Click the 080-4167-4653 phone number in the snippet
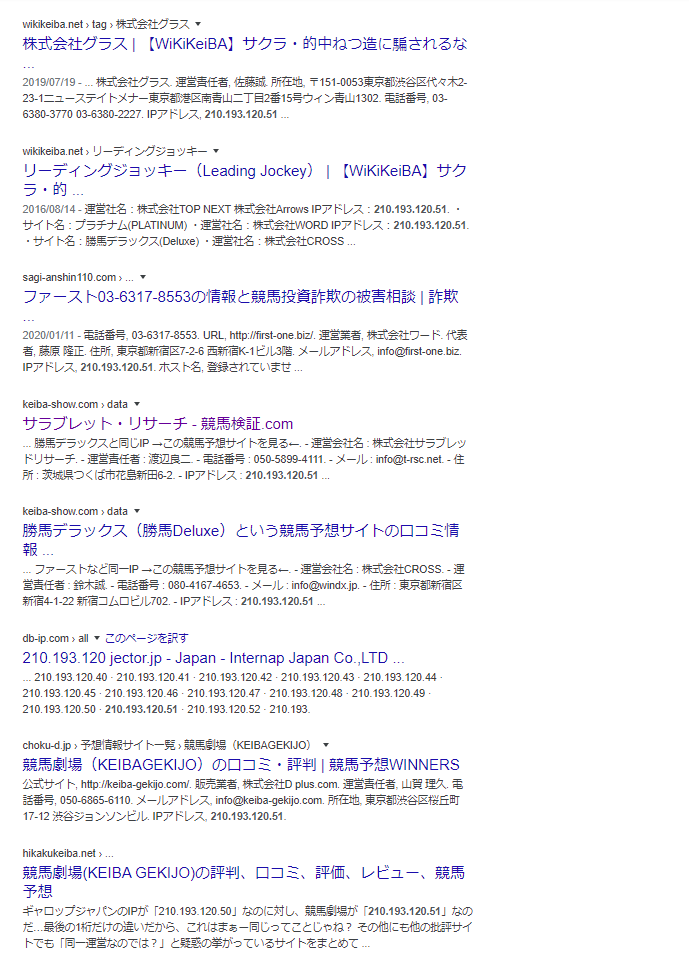 click(204, 585)
